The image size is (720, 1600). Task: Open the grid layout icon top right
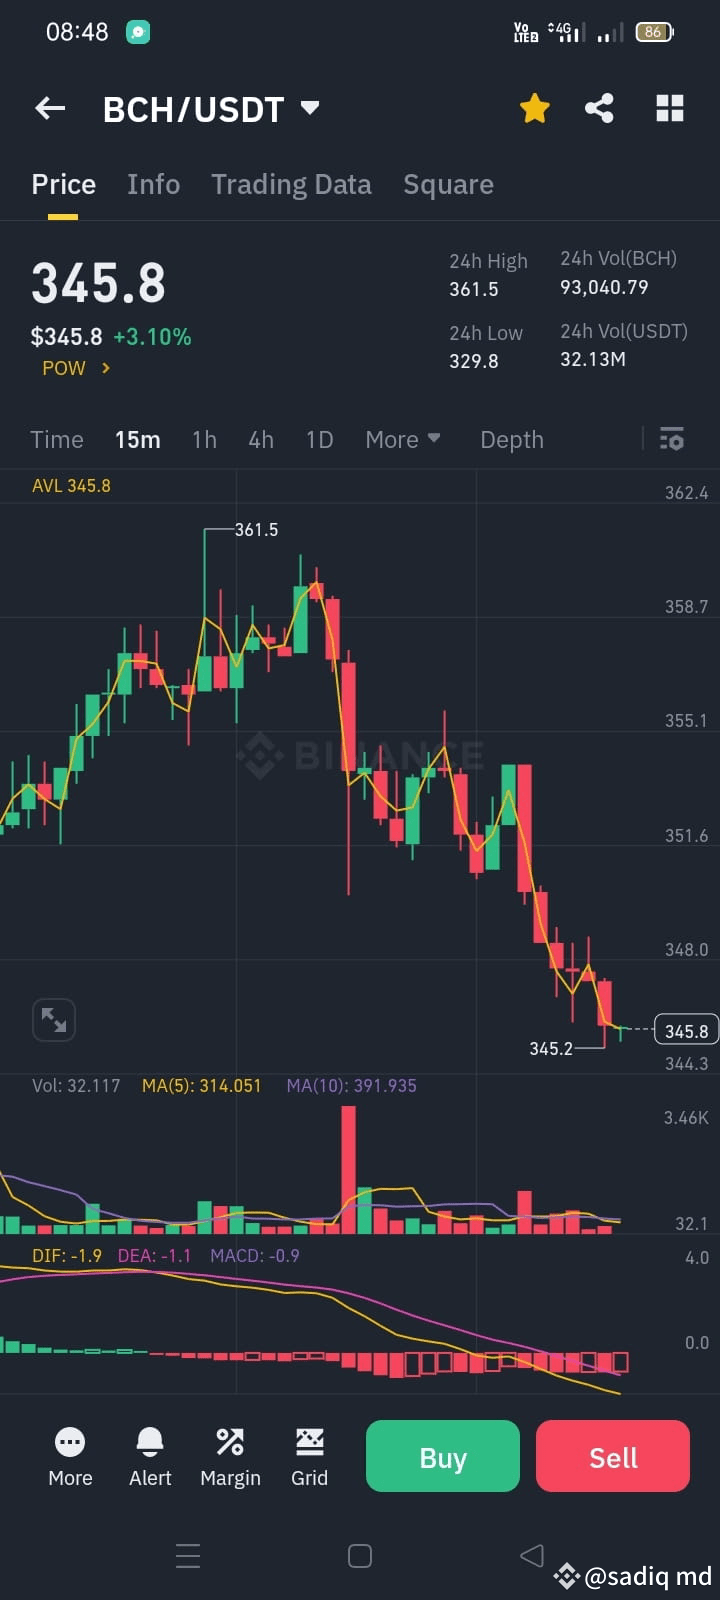669,108
